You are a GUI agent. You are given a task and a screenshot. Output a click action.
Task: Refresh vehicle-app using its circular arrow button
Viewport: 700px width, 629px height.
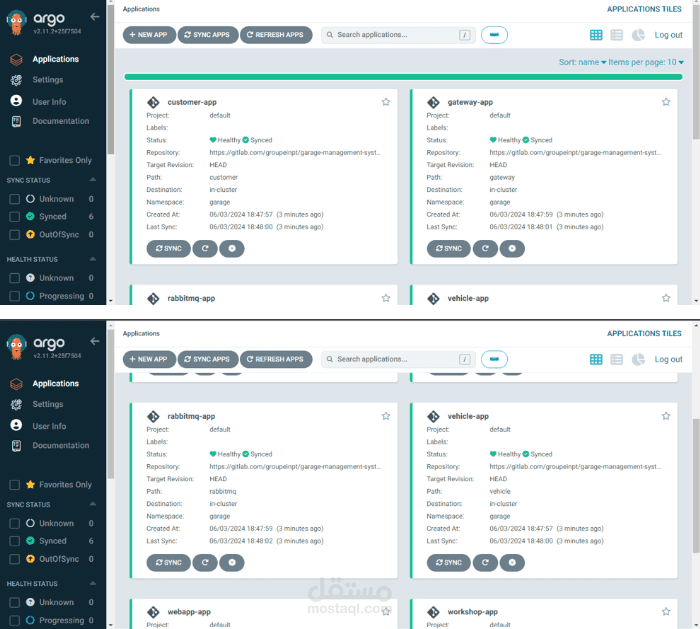click(485, 562)
